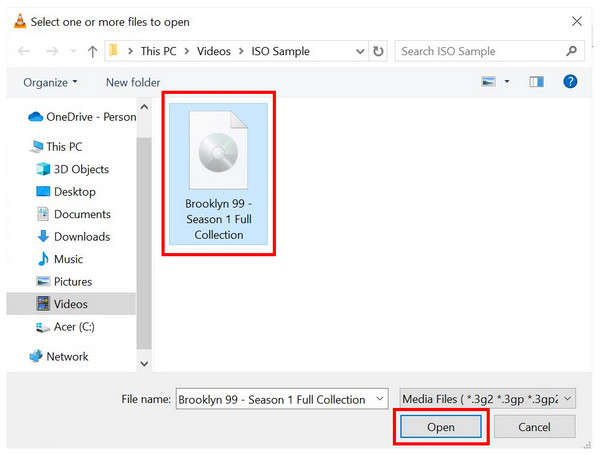Click the Acer (C:) drive icon
This screenshot has height=455, width=600.
[43, 327]
